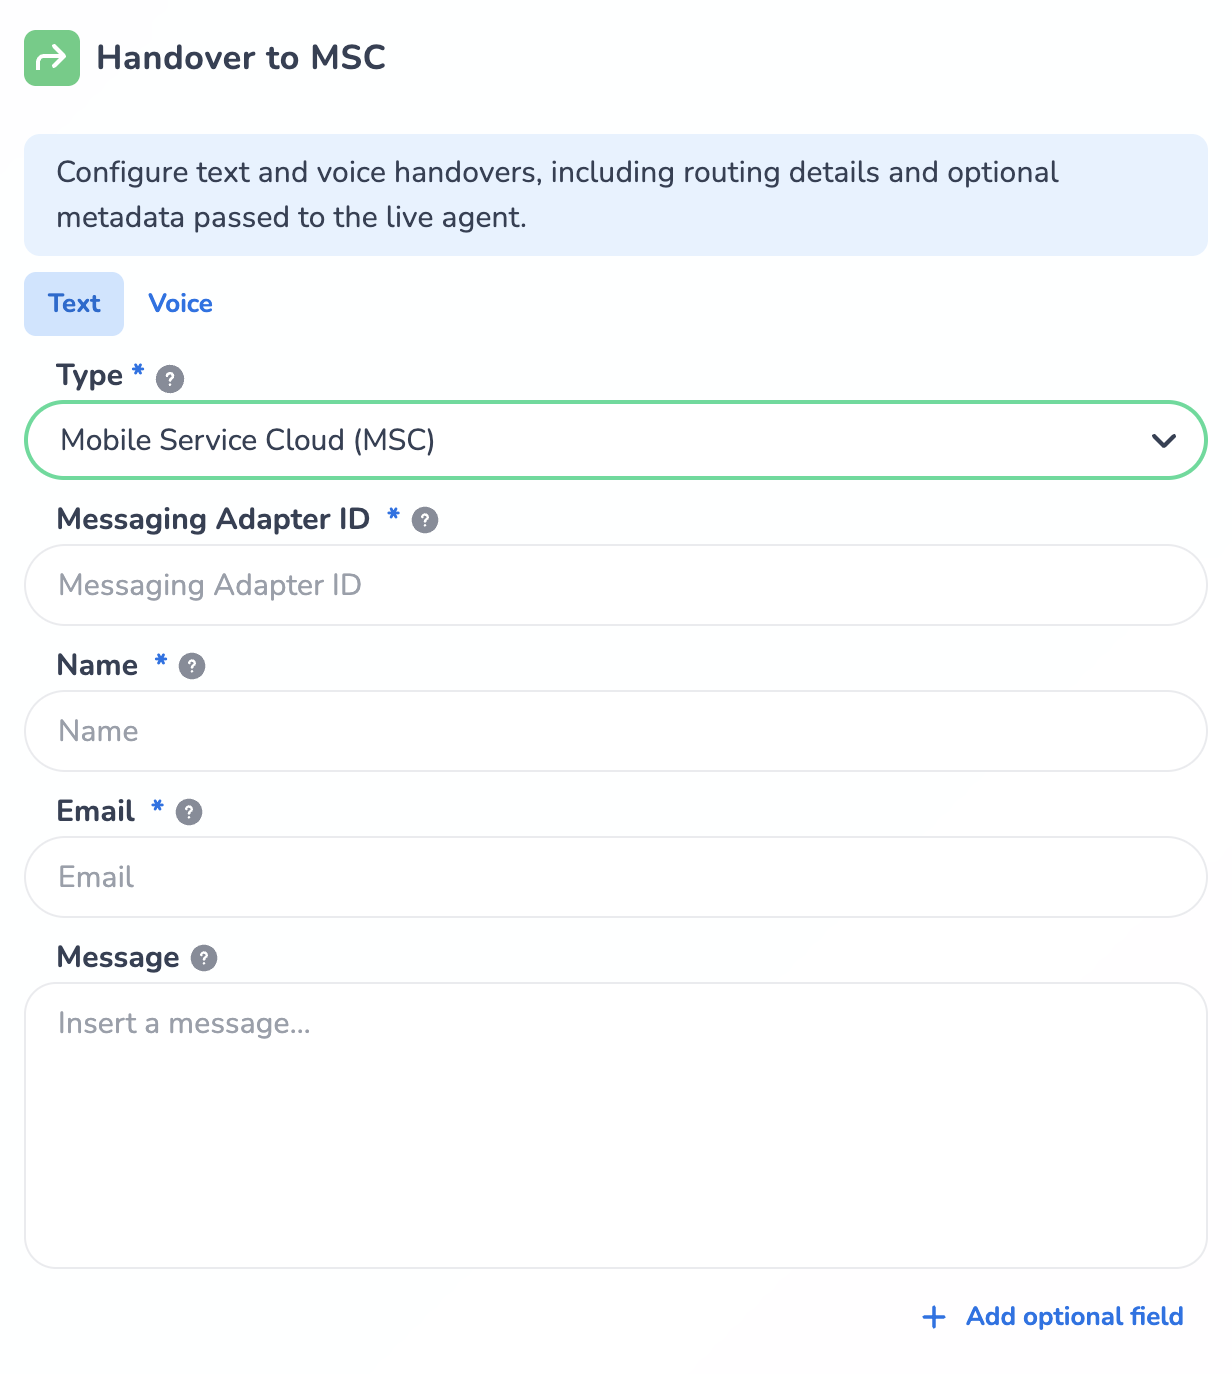Click into the Name input field

[x=615, y=732]
